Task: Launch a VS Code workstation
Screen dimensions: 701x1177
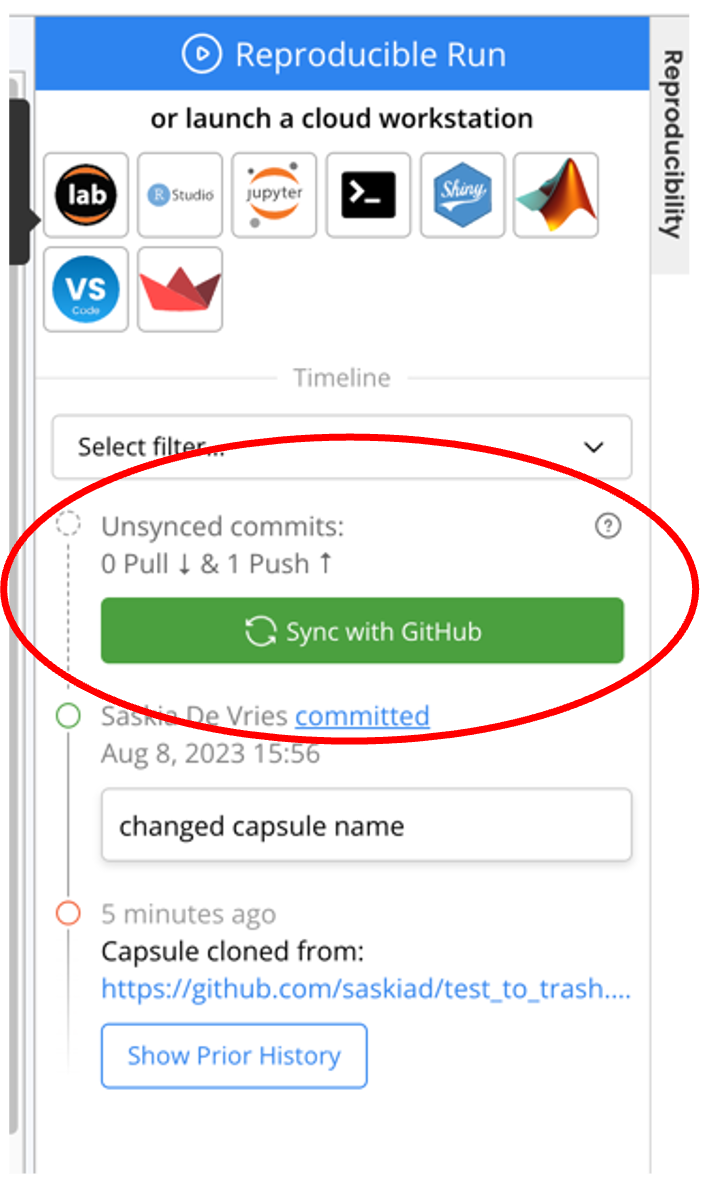Action: (86, 289)
